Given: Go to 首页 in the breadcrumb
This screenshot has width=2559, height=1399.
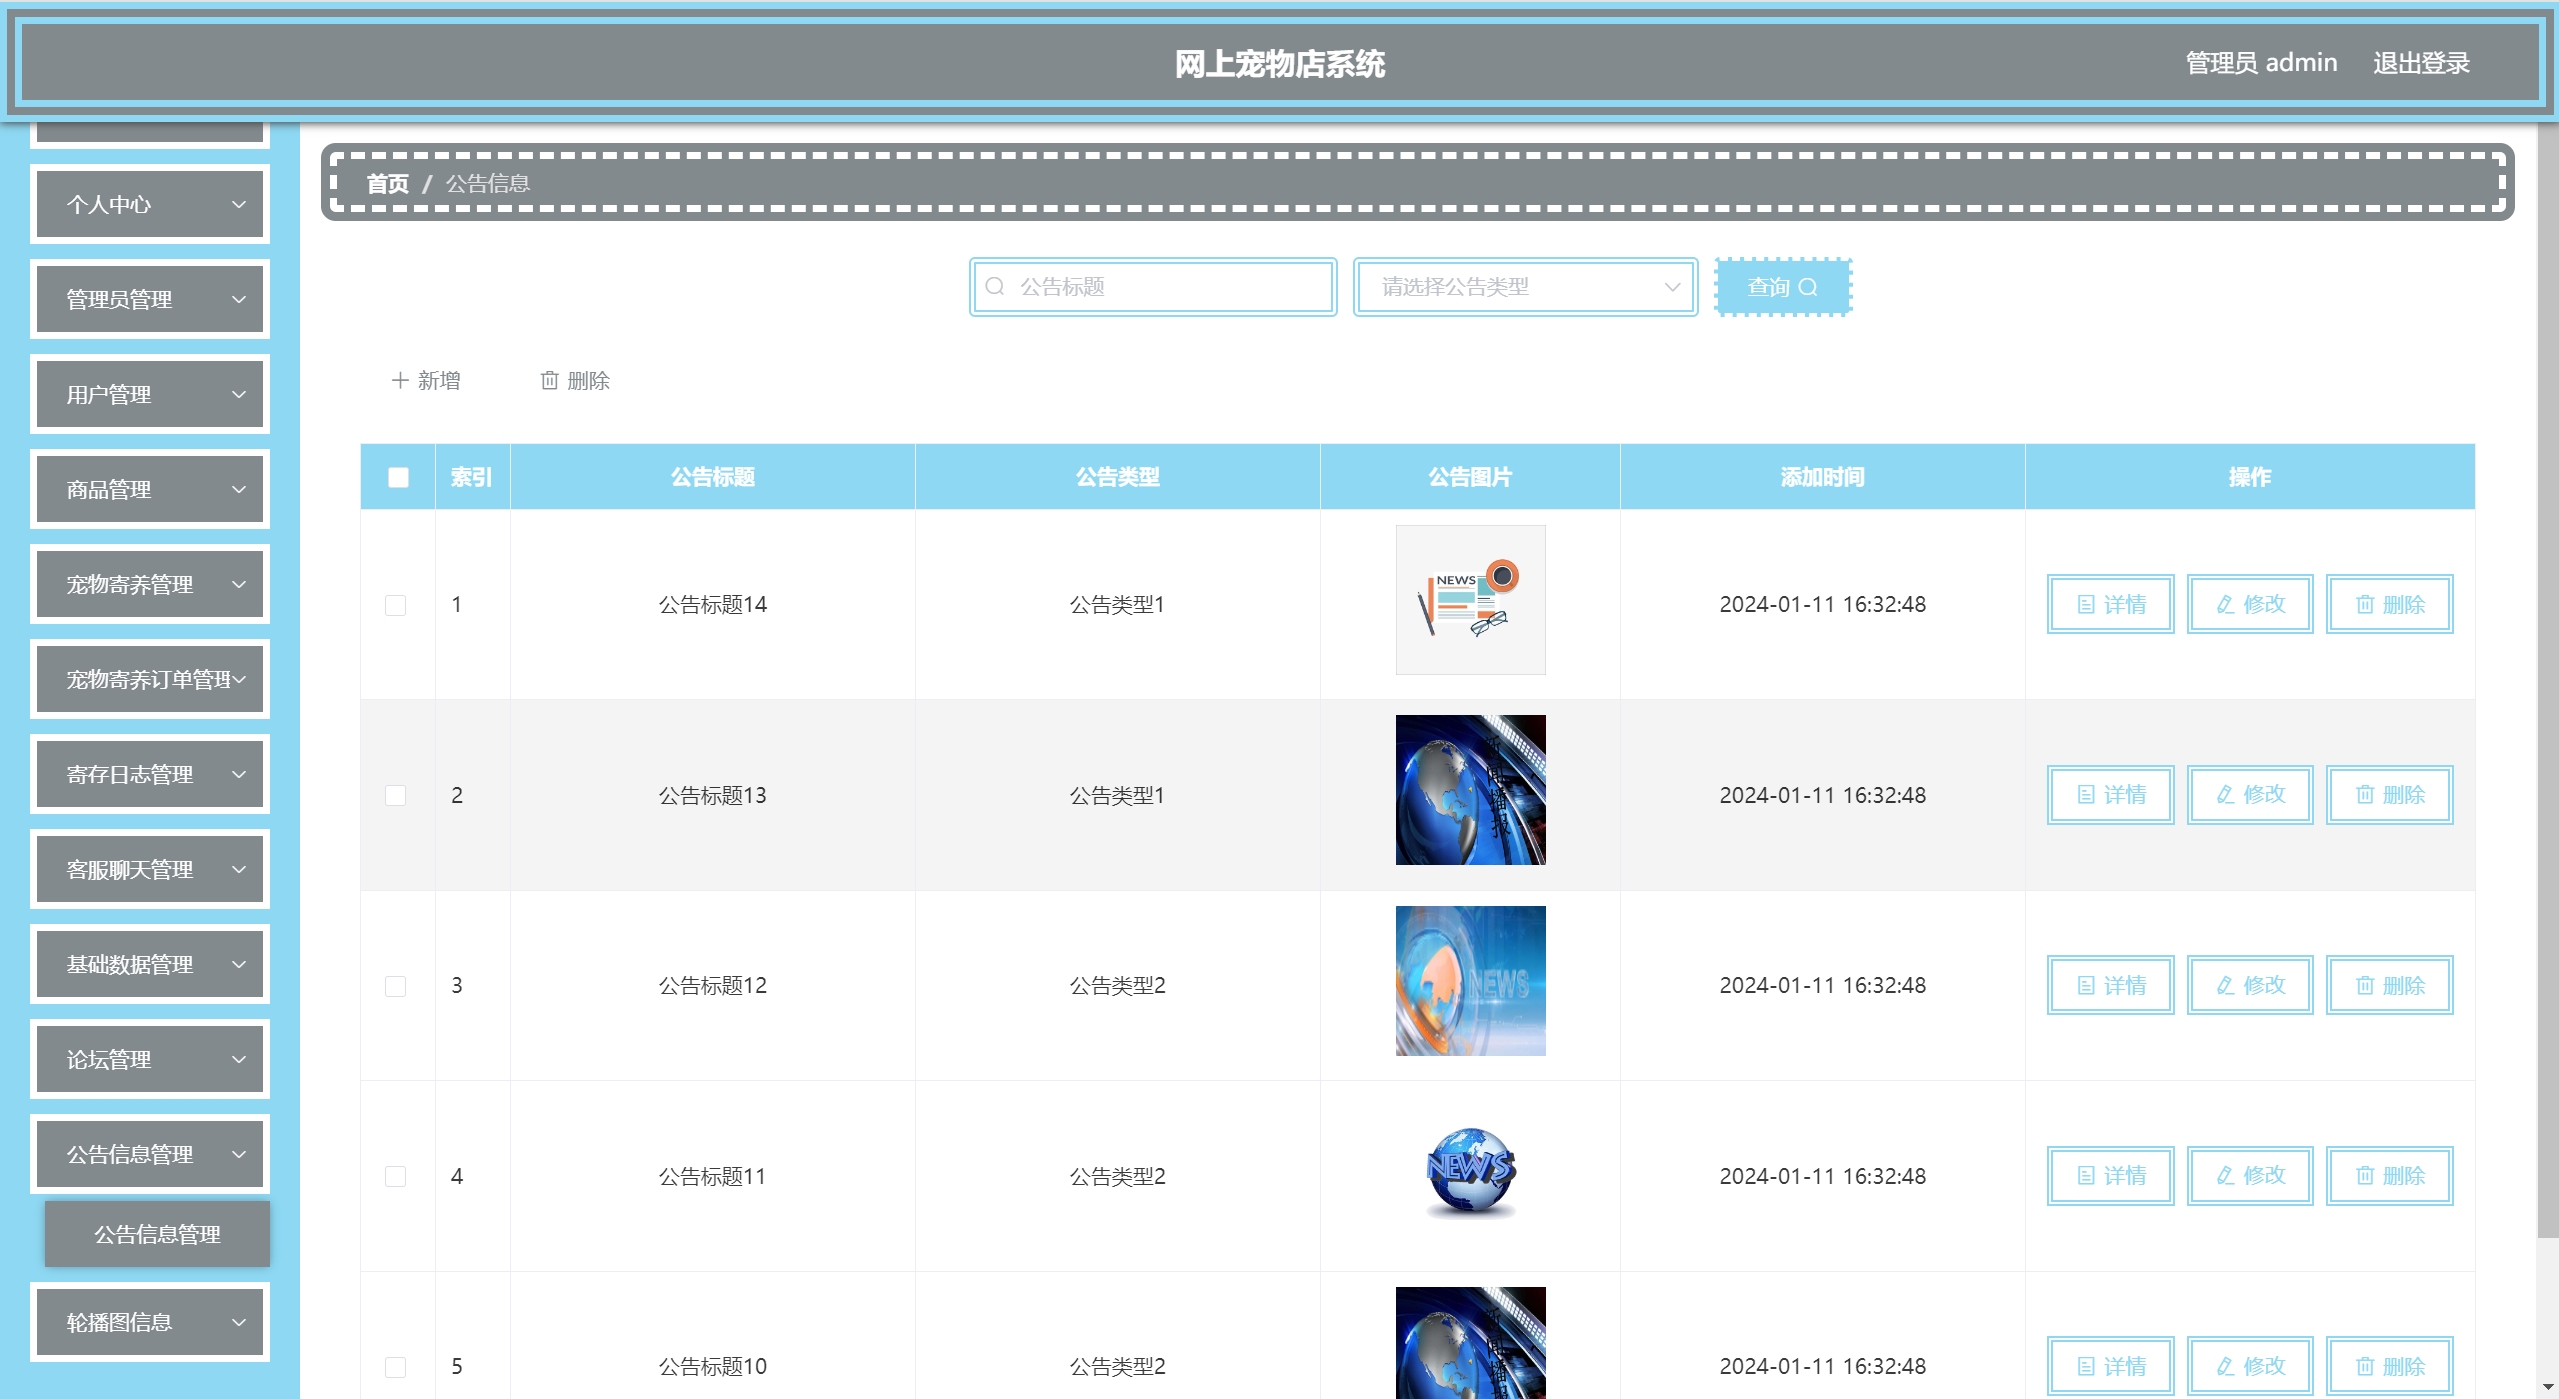Looking at the screenshot, I should pyautogui.click(x=387, y=183).
